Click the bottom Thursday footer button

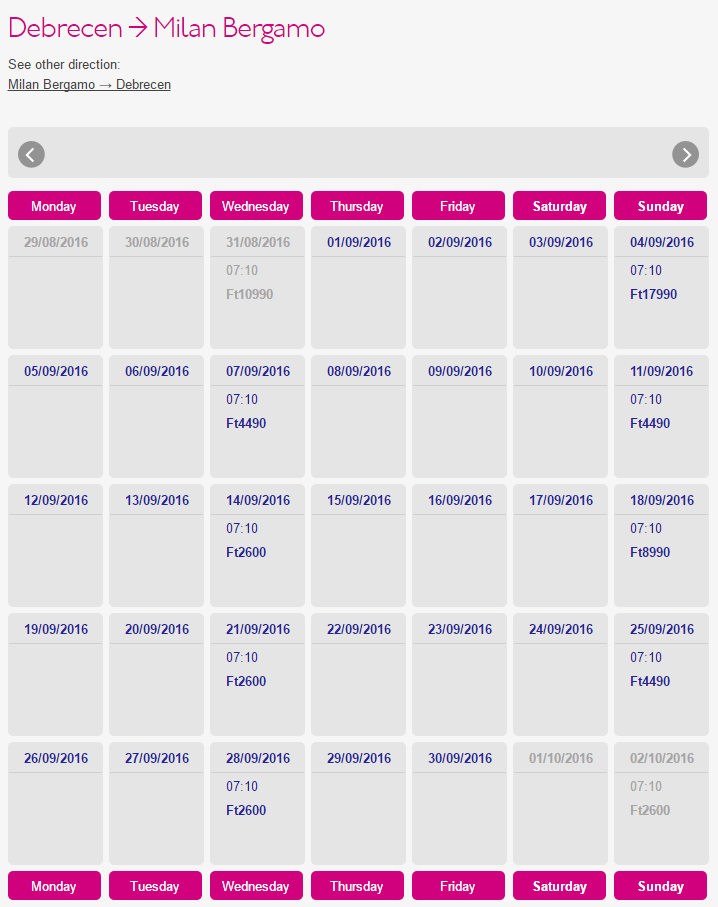tap(358, 886)
